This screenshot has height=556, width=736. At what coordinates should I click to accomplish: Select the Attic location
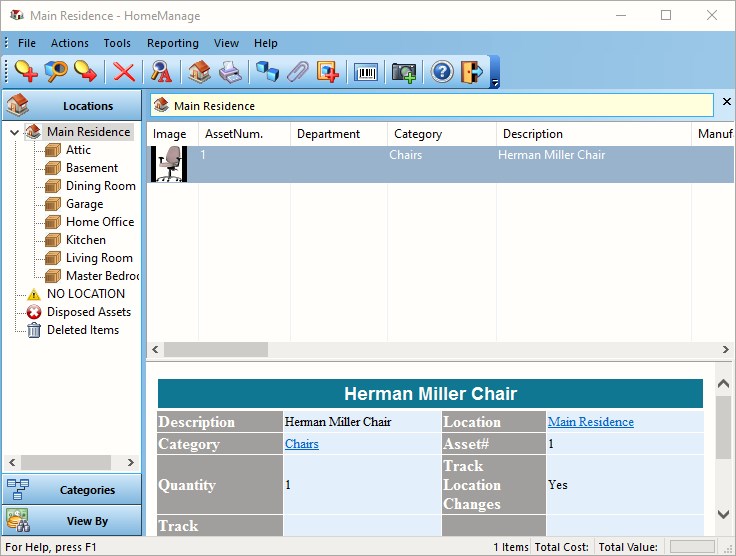(78, 150)
